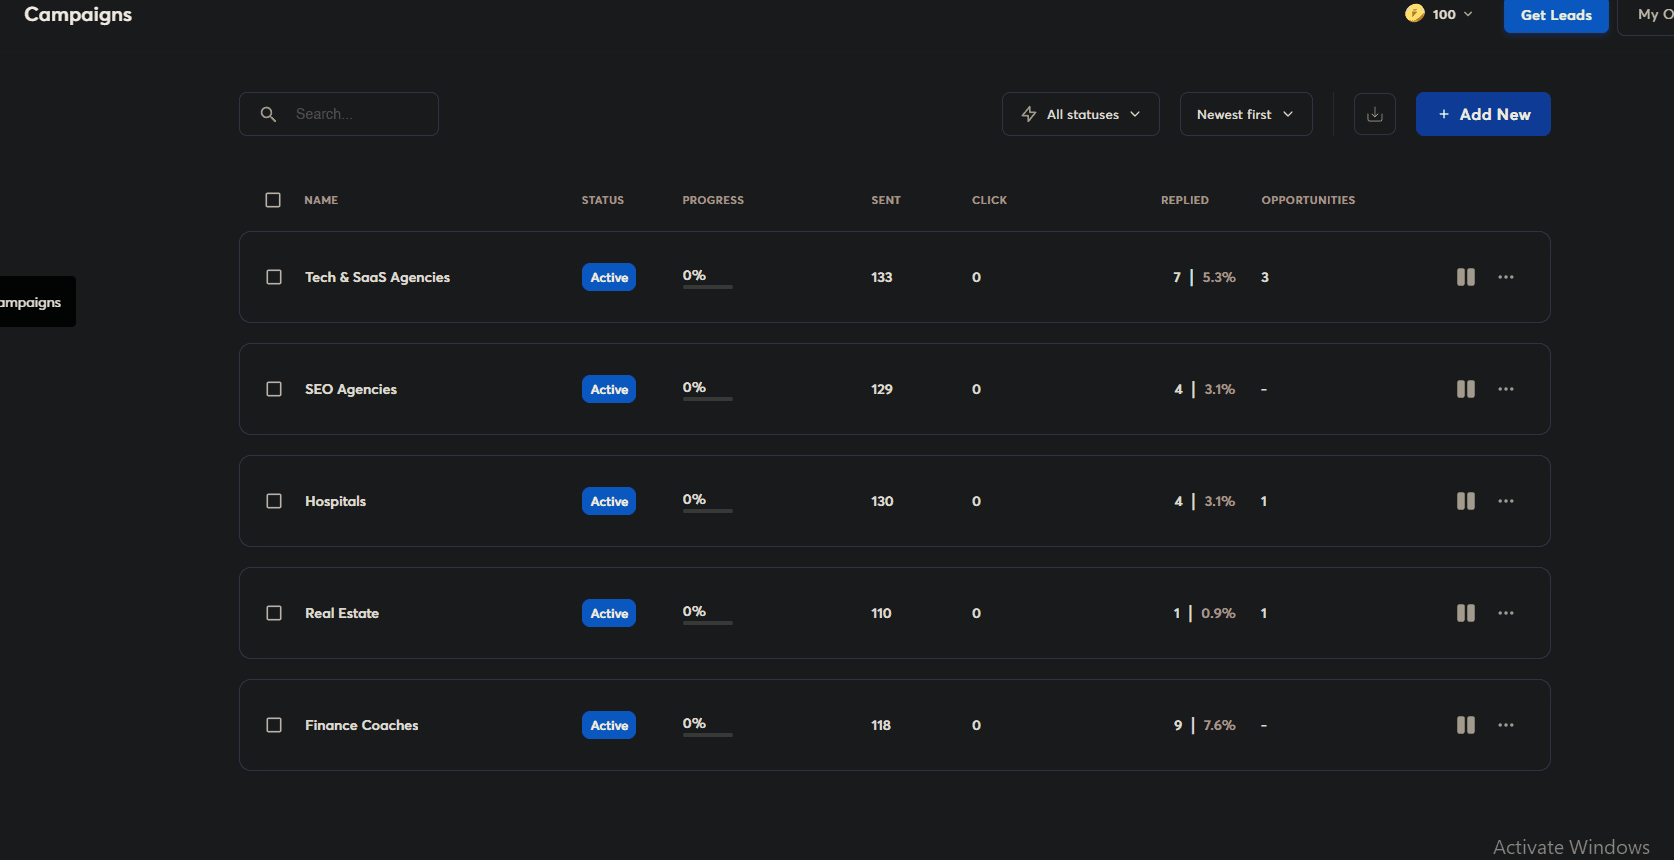
Task: Click the 0.9% reply rate
Action: pos(1218,613)
